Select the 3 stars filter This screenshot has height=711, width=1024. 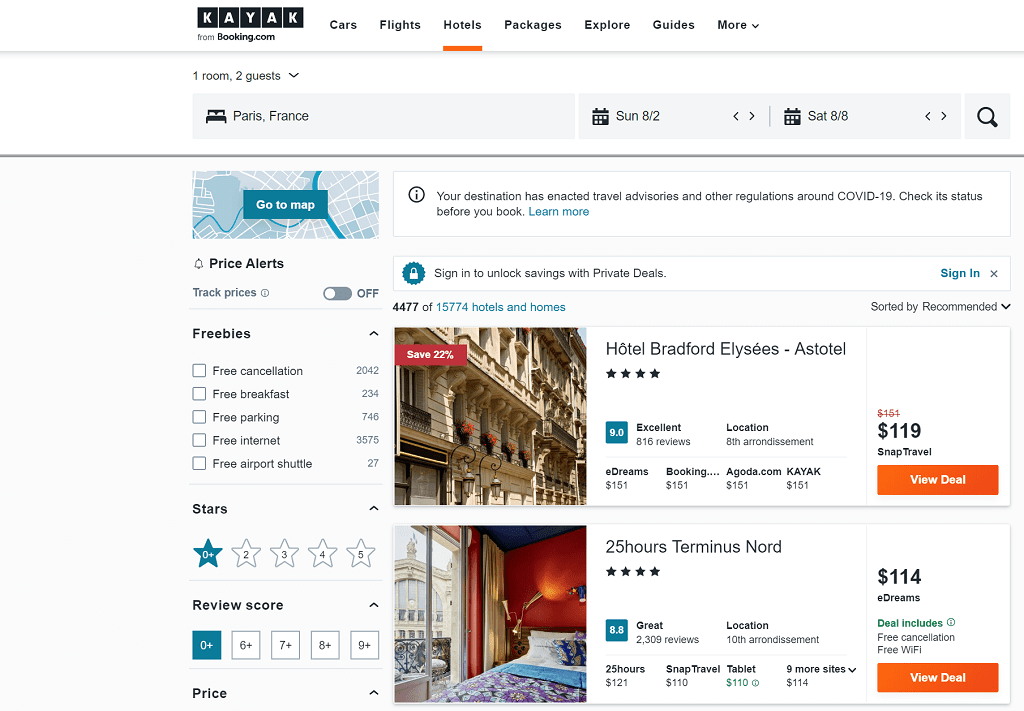point(284,554)
